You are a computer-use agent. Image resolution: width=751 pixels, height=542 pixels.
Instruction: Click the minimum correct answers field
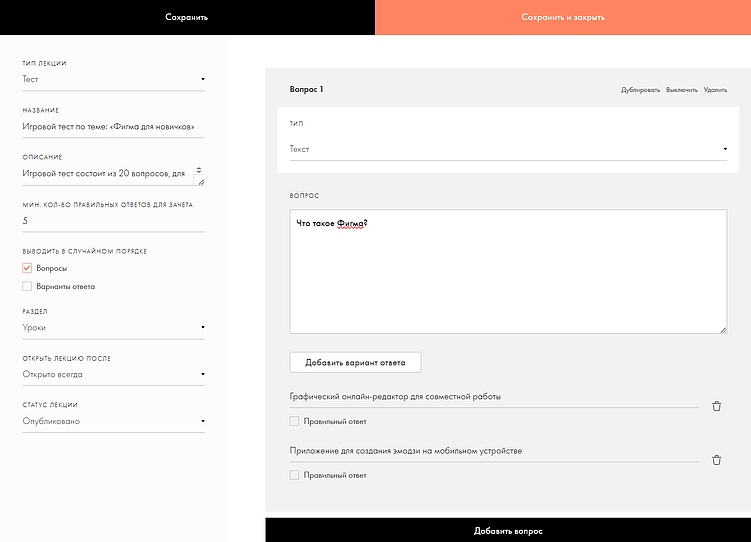114,221
